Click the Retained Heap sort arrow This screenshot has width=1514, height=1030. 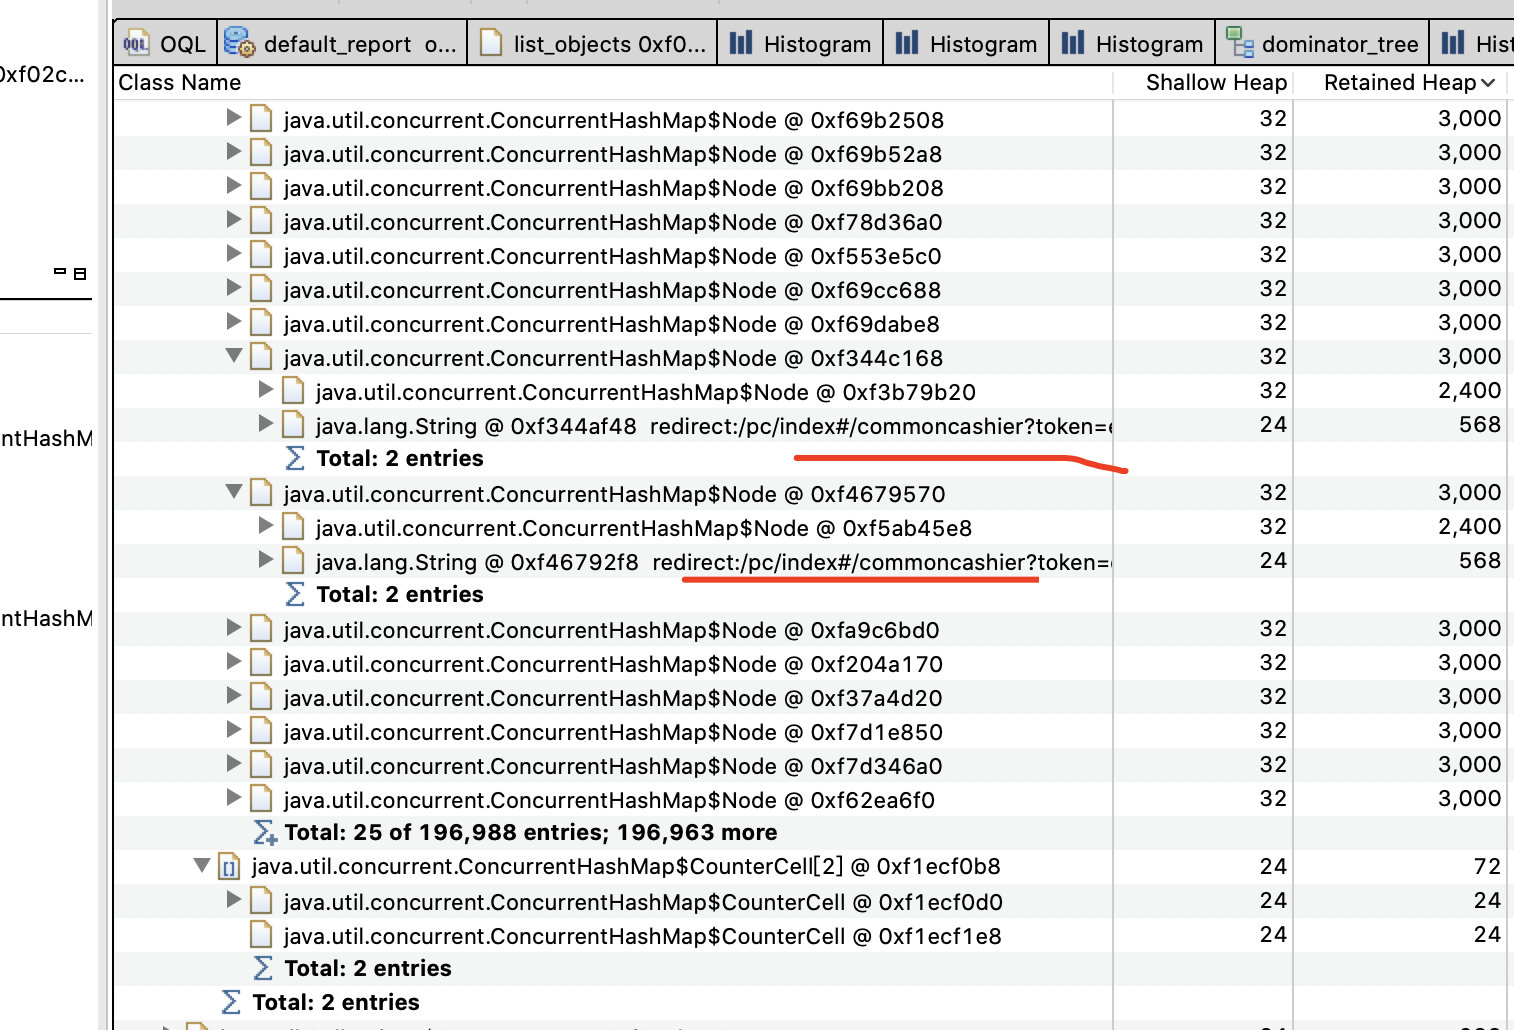(1488, 83)
